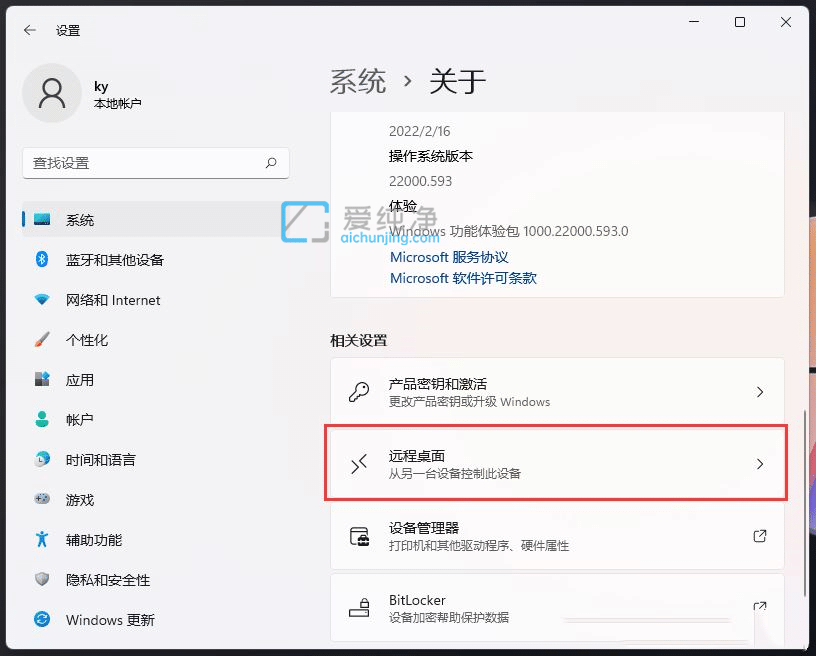Click the 设备管理器 toolbox icon

pyautogui.click(x=359, y=536)
